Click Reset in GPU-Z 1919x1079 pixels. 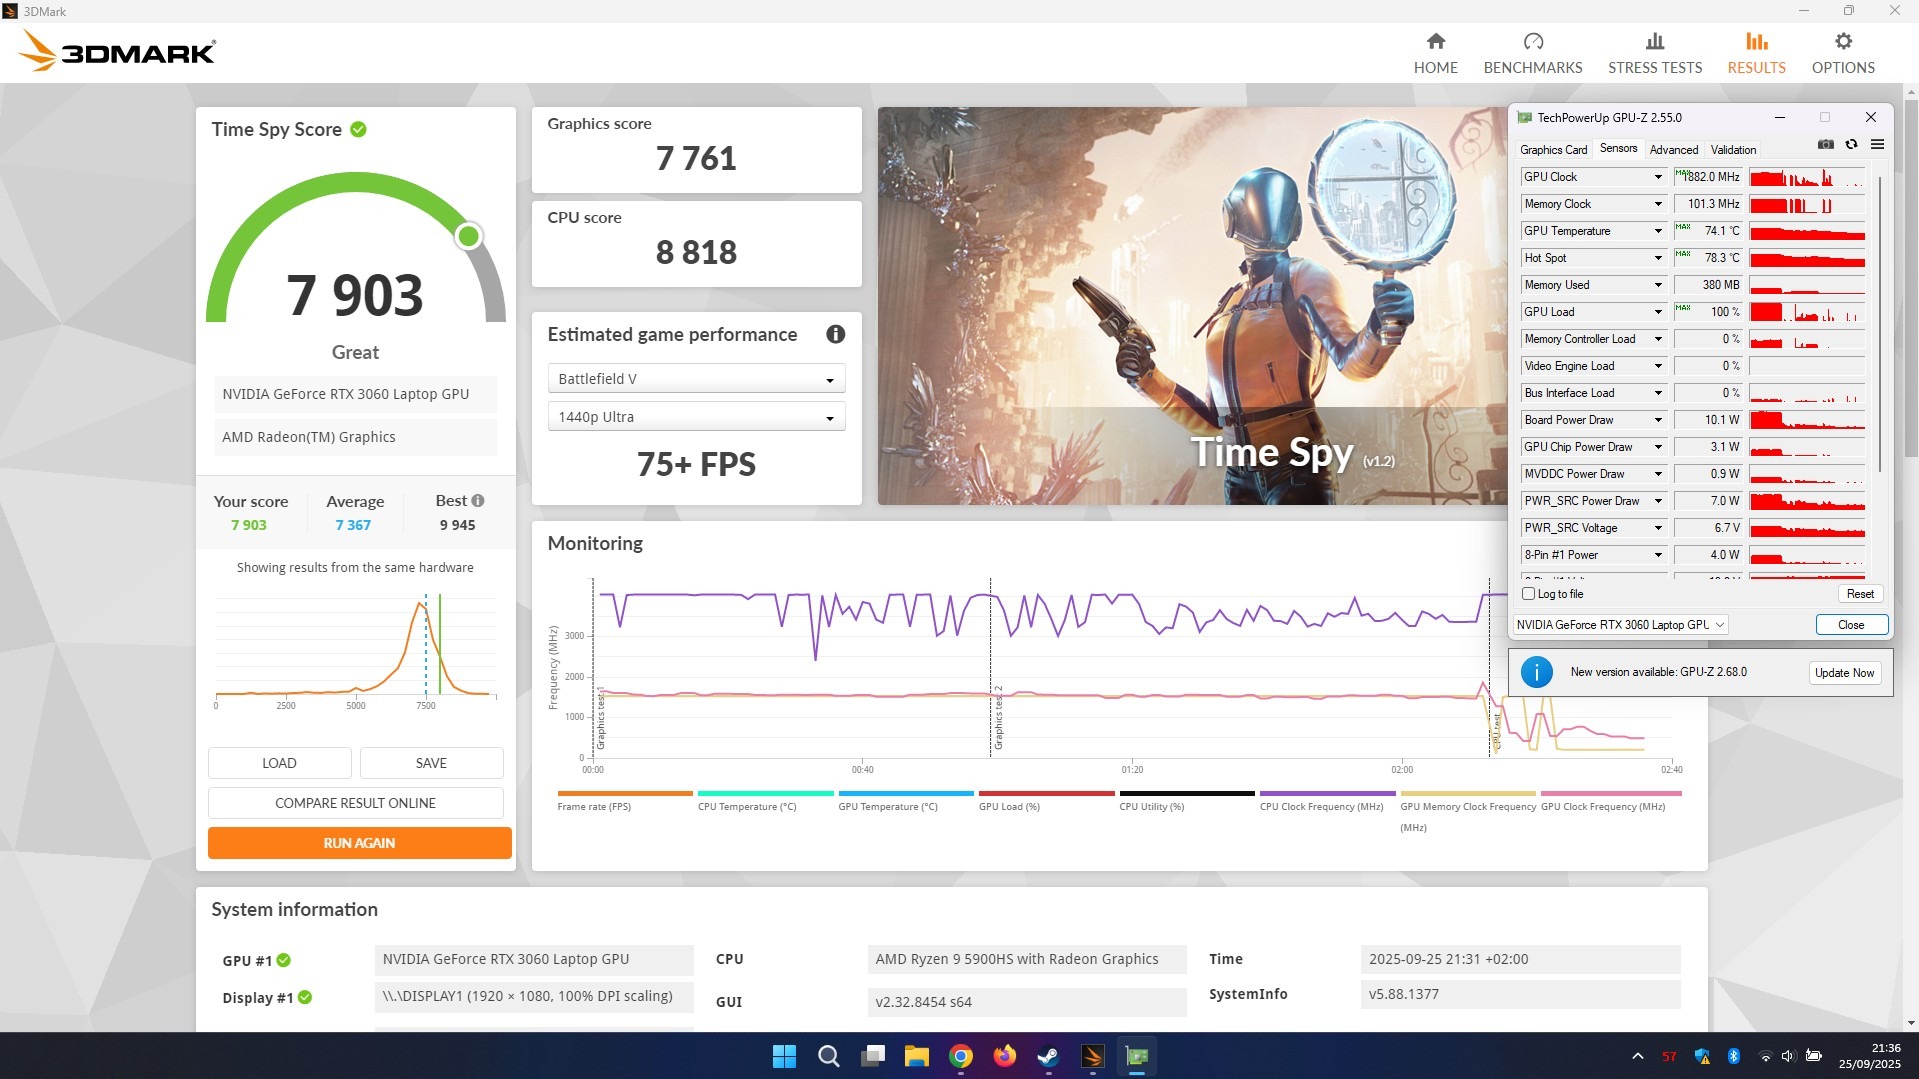point(1860,594)
